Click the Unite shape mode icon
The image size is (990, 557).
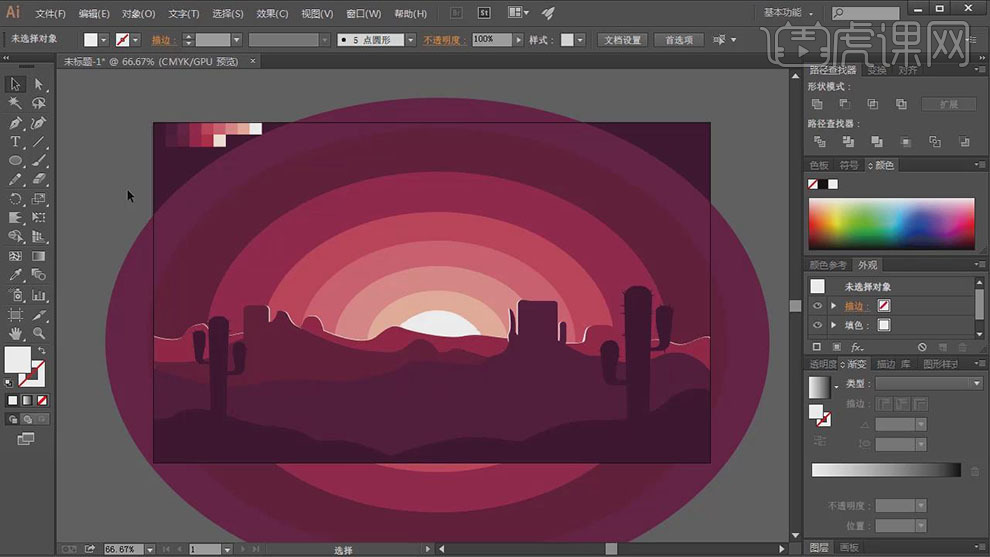click(817, 104)
